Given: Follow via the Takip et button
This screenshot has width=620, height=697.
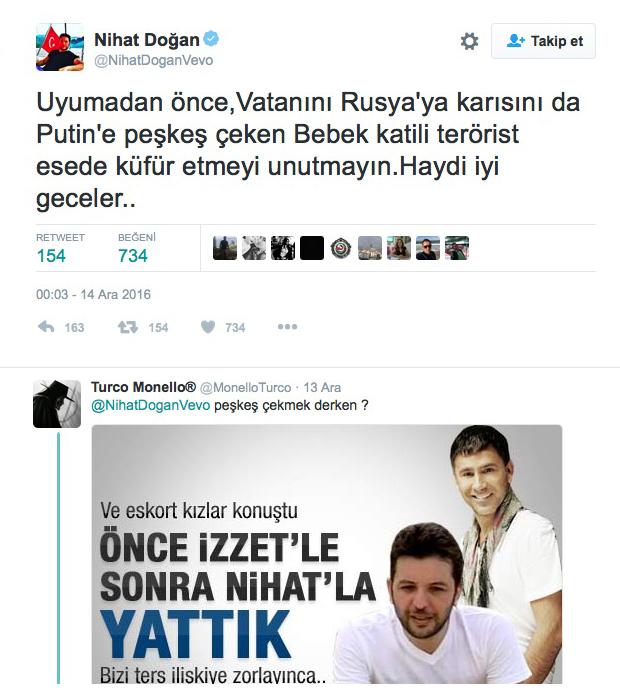Looking at the screenshot, I should 543,41.
